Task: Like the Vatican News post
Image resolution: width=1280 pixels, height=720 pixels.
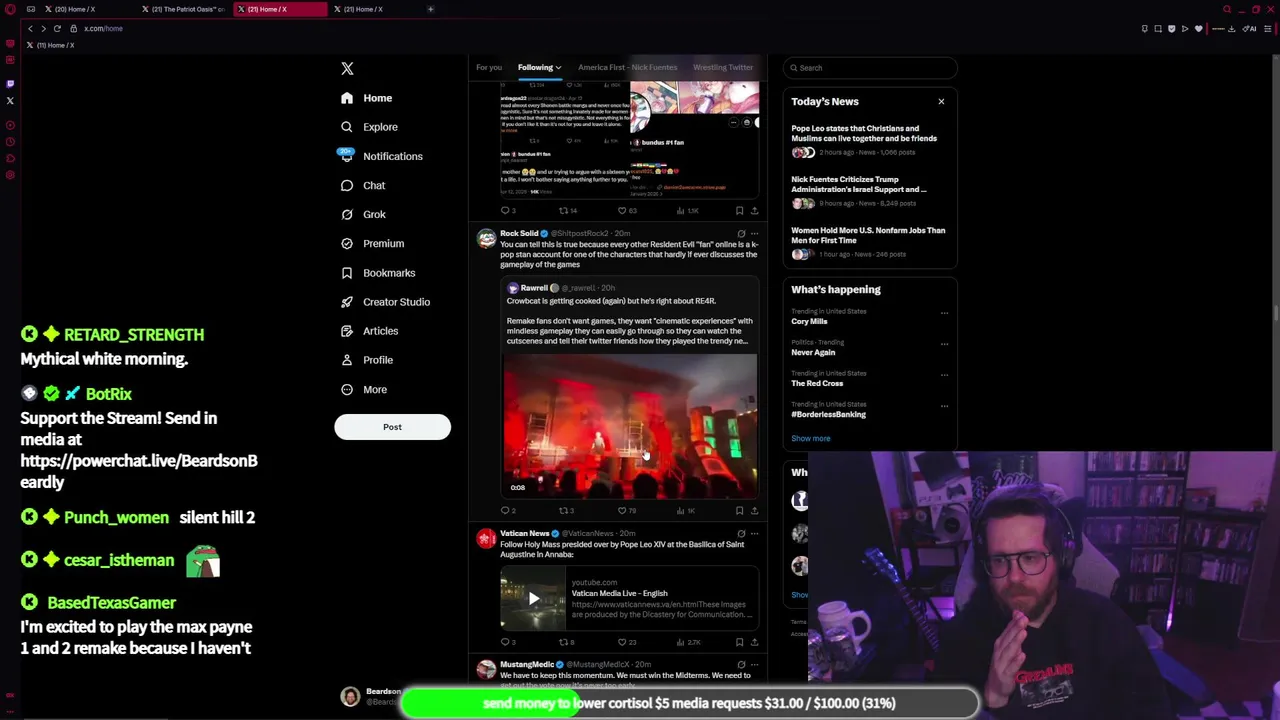Action: [627, 642]
